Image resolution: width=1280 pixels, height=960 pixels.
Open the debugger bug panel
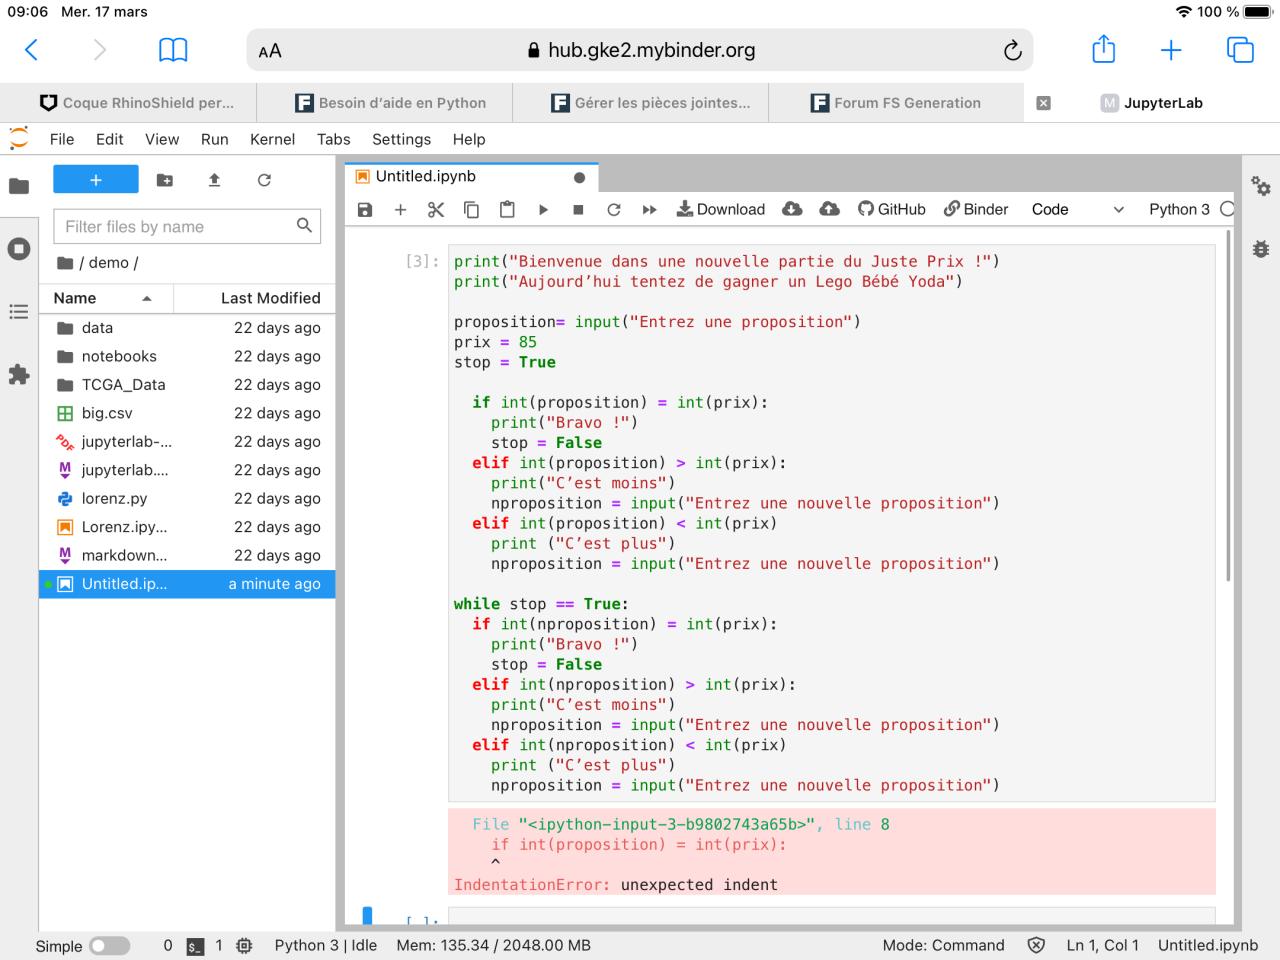pyautogui.click(x=1261, y=248)
